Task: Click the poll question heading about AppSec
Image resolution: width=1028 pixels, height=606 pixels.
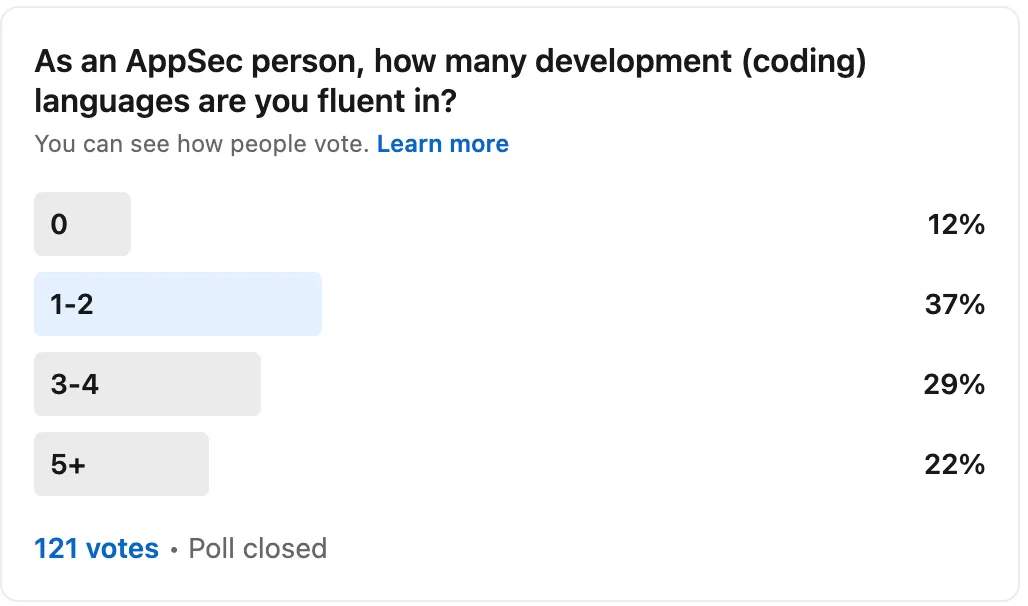Action: click(450, 81)
